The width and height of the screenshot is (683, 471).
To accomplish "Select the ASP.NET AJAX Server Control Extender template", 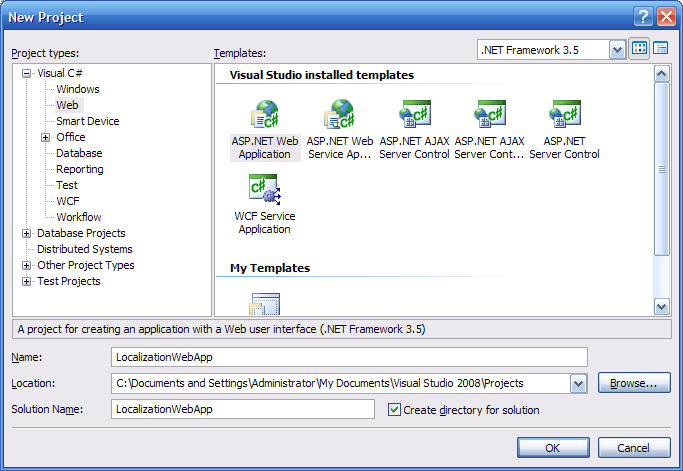I will 489,130.
